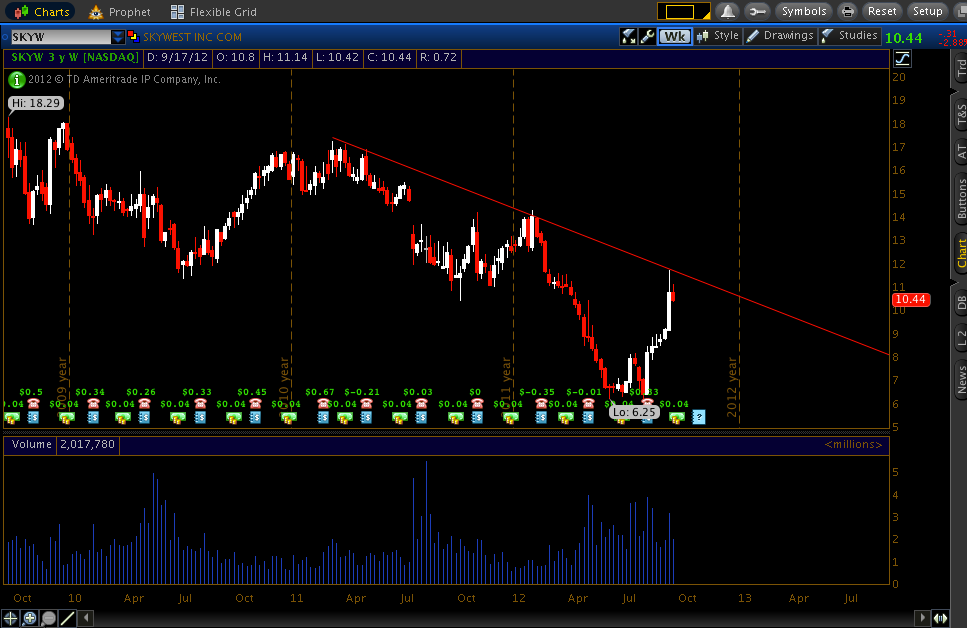The height and width of the screenshot is (628, 967).
Task: Click the SKYW symbol input field
Action: point(61,37)
